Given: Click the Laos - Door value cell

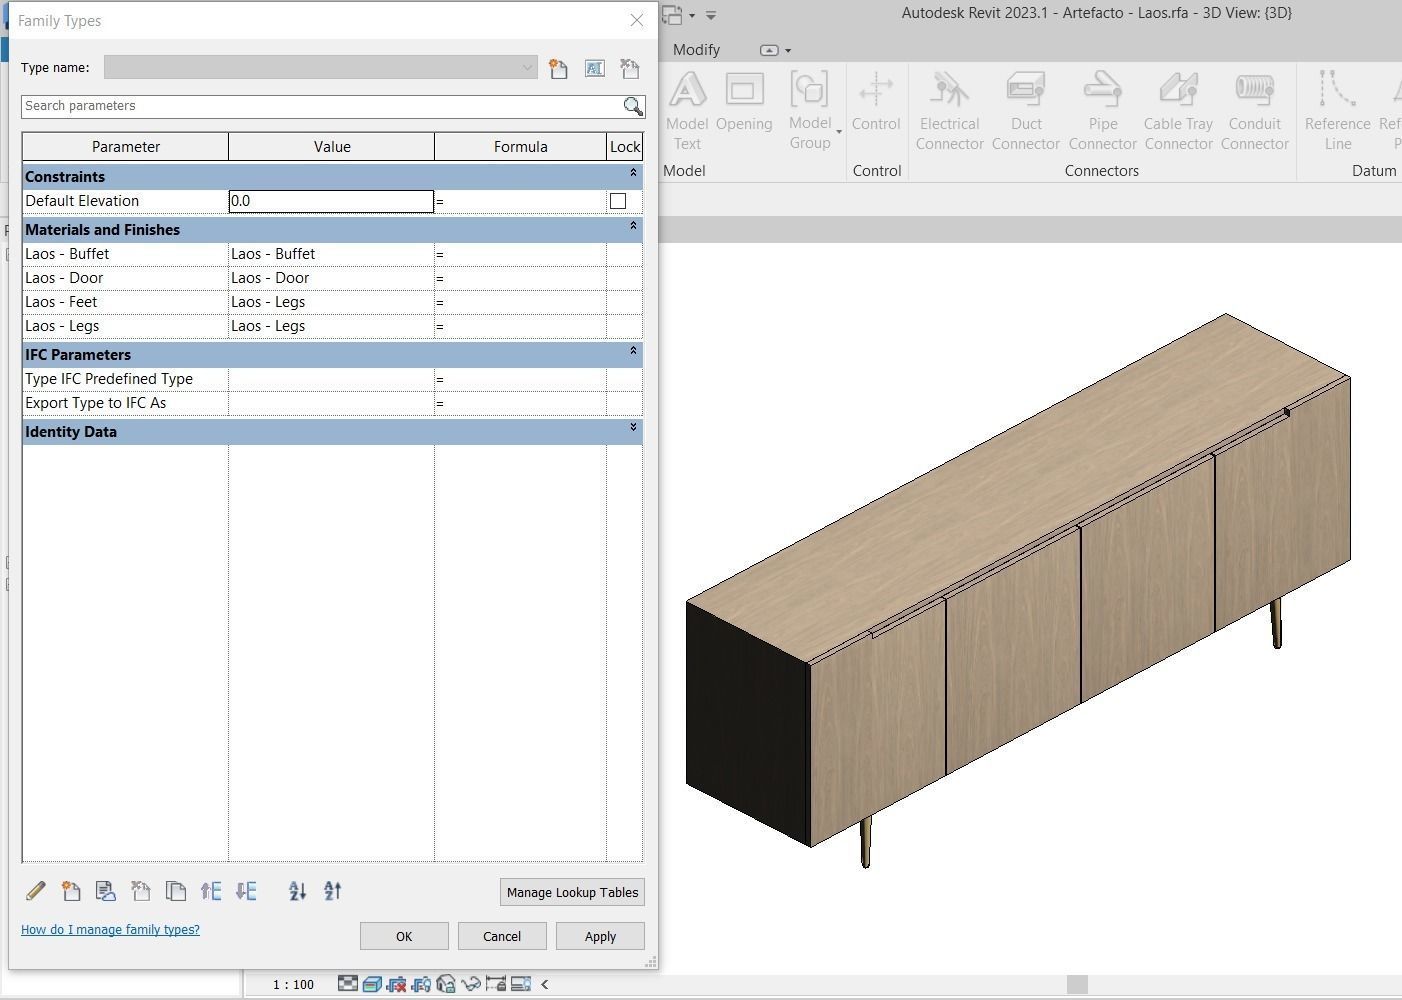Looking at the screenshot, I should pyautogui.click(x=331, y=278).
